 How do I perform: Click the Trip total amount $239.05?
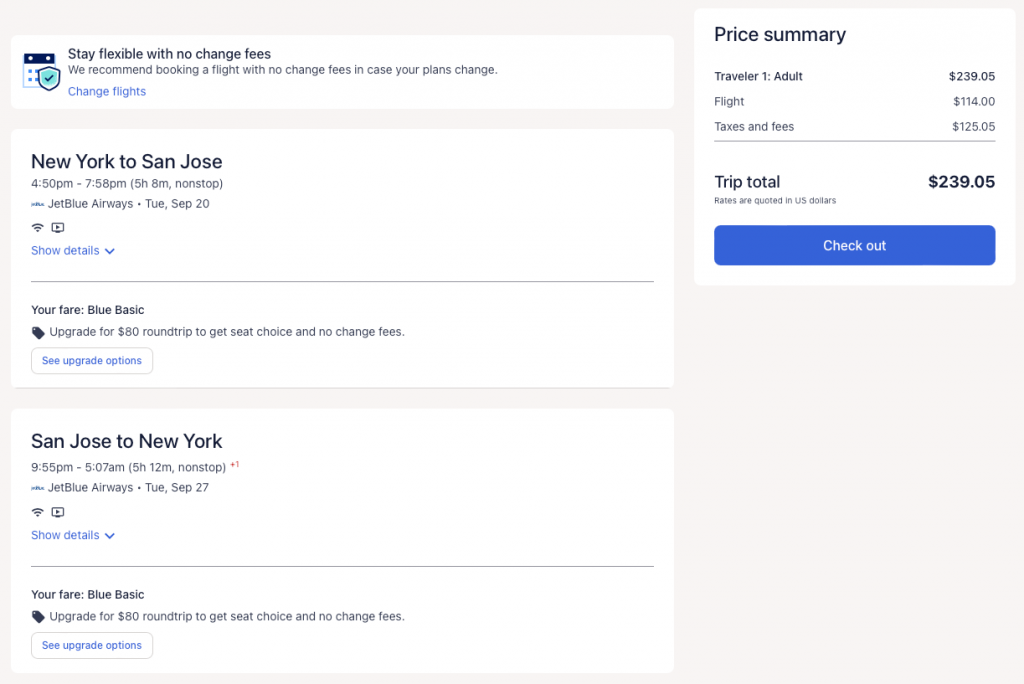(x=961, y=182)
